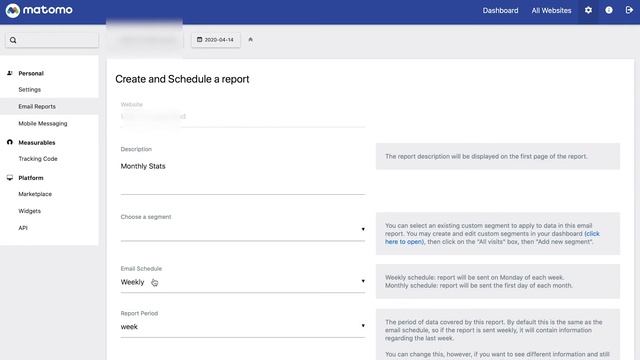The width and height of the screenshot is (640, 360).
Task: Click the Email Schedule dropdown arrow
Action: point(363,281)
